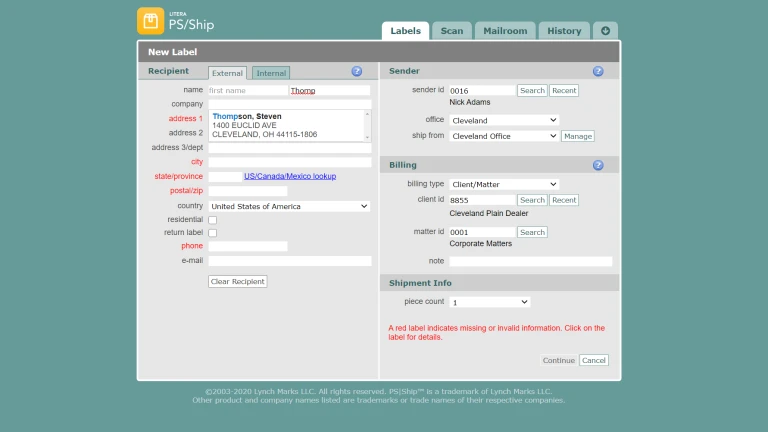Viewport: 768px width, 432px height.
Task: Click the red postal/zip label
Action: (x=186, y=191)
